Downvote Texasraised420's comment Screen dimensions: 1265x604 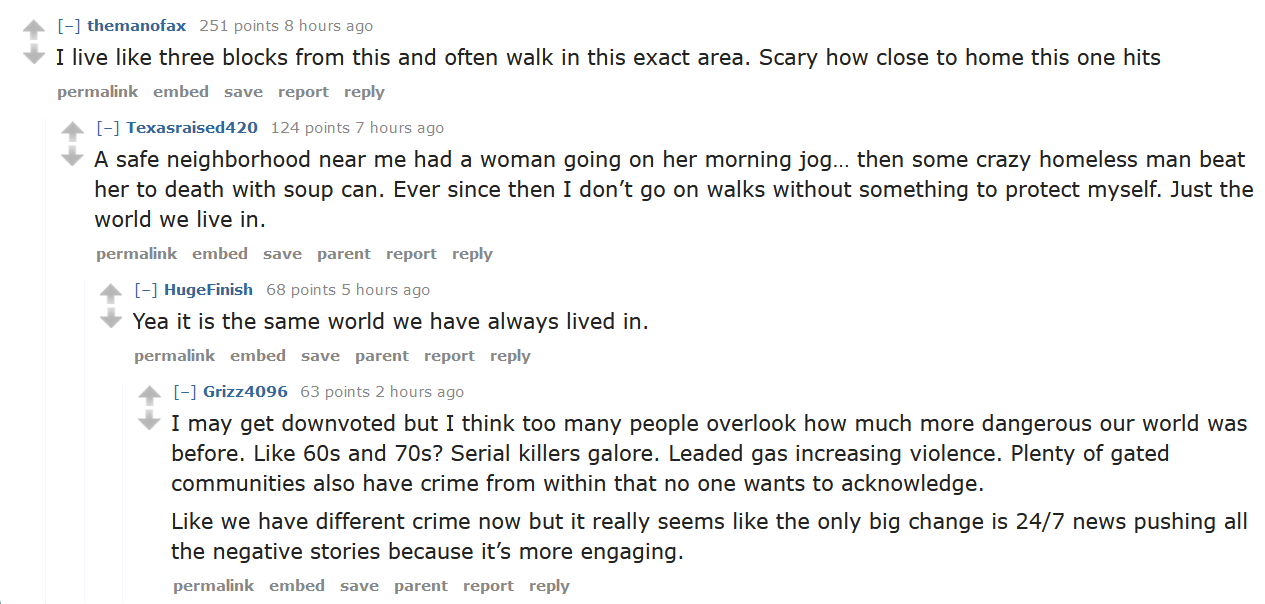tap(72, 156)
